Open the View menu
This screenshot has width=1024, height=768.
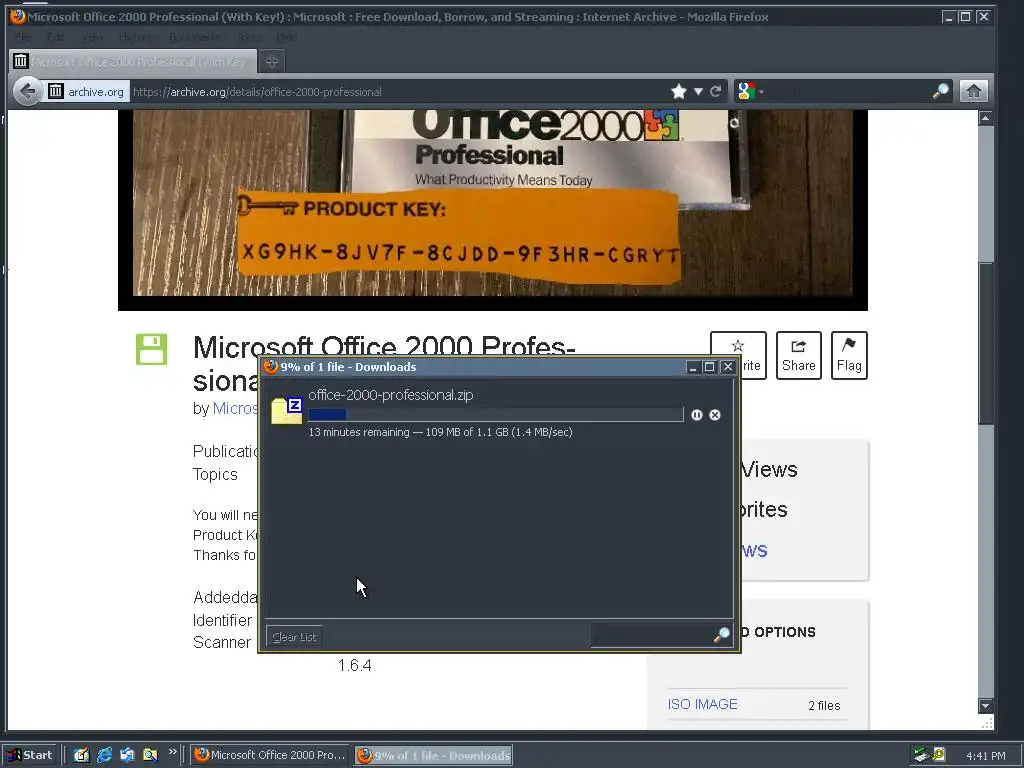coord(92,37)
